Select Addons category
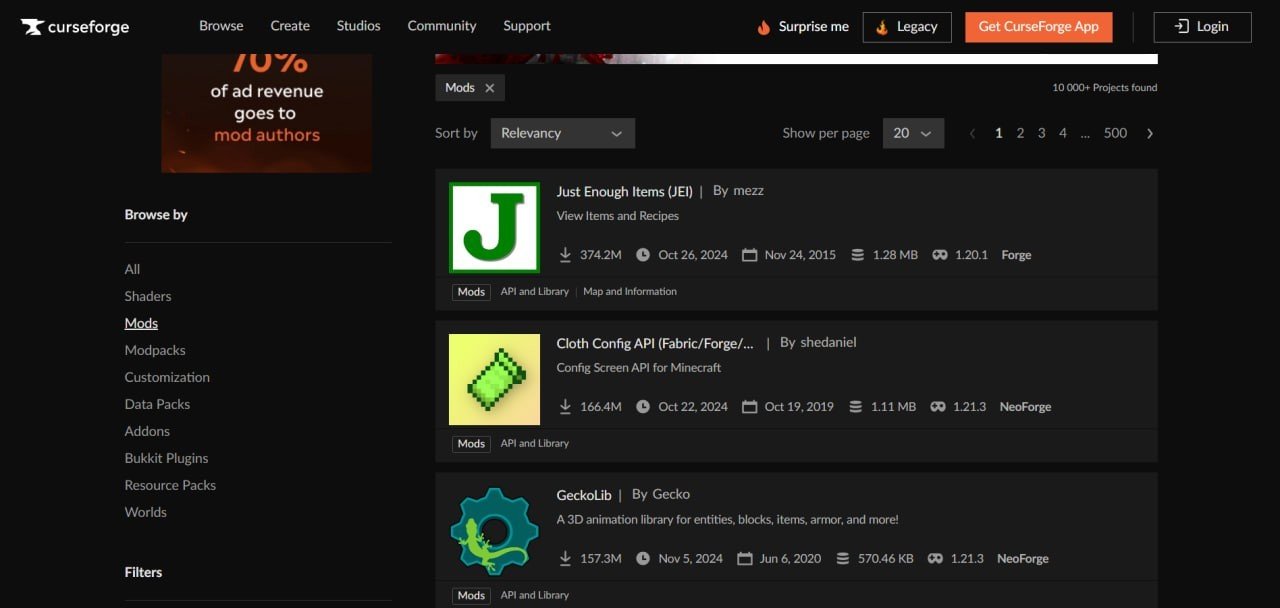 coord(147,431)
